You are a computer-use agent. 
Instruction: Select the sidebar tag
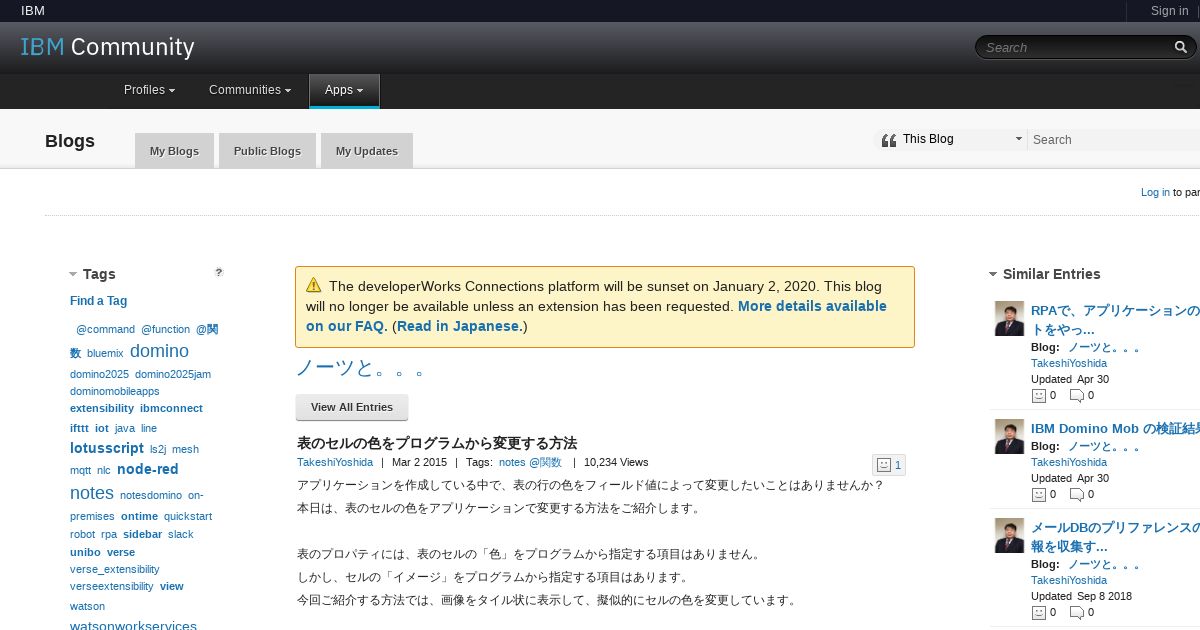(x=142, y=534)
